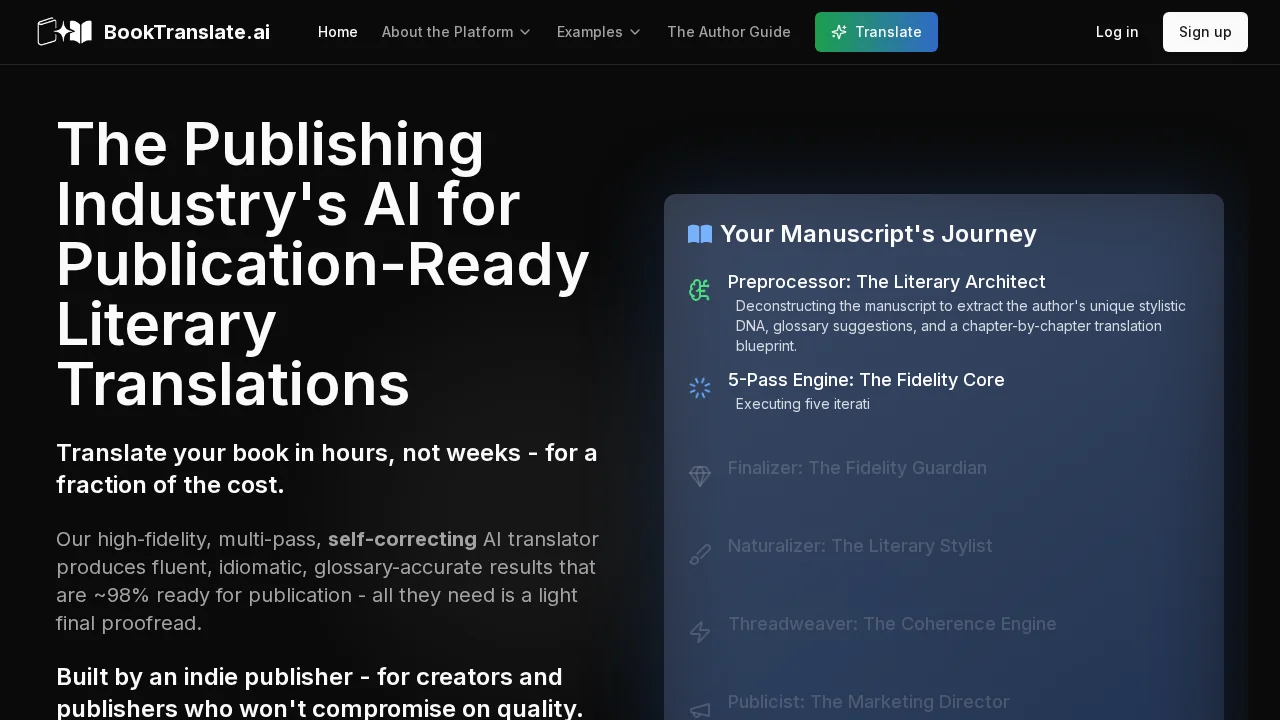The height and width of the screenshot is (720, 1280).
Task: Select the Finalizer: The Fidelity Guardian step
Action: (x=857, y=468)
